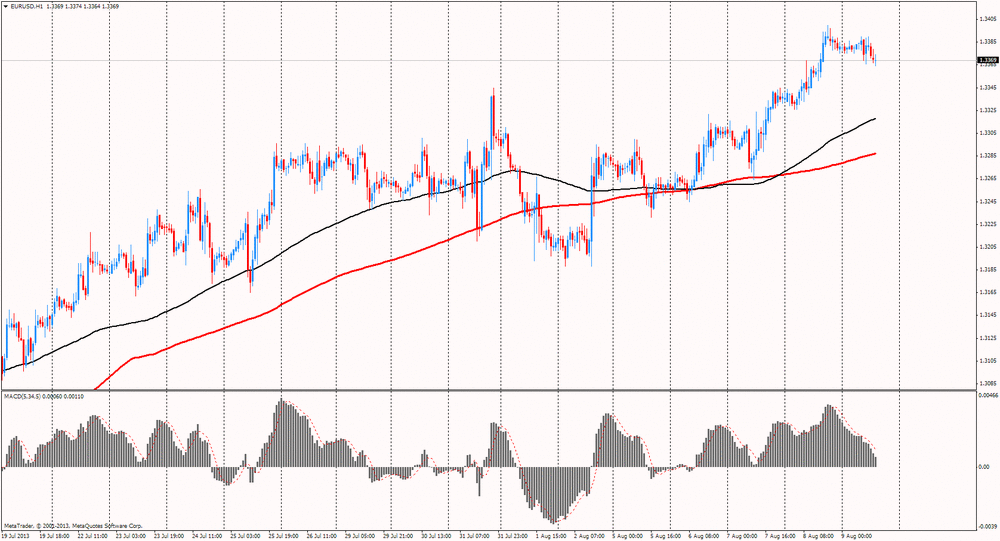Click the 23 Jul 19:00 time label
The width and height of the screenshot is (1000, 541).
[169, 537]
